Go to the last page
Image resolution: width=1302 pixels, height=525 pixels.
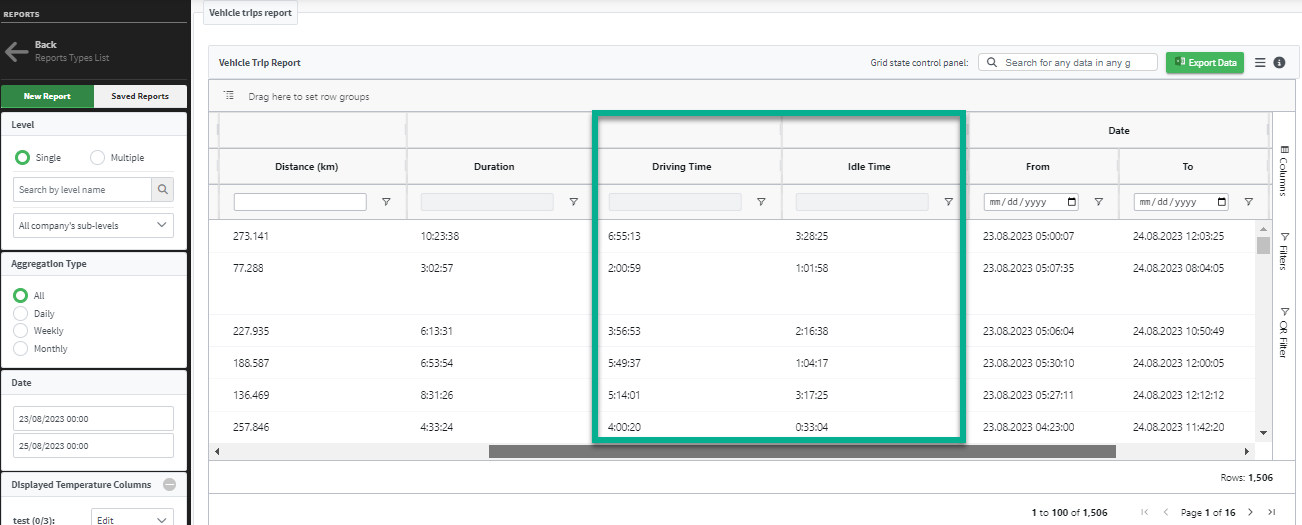[x=1271, y=512]
